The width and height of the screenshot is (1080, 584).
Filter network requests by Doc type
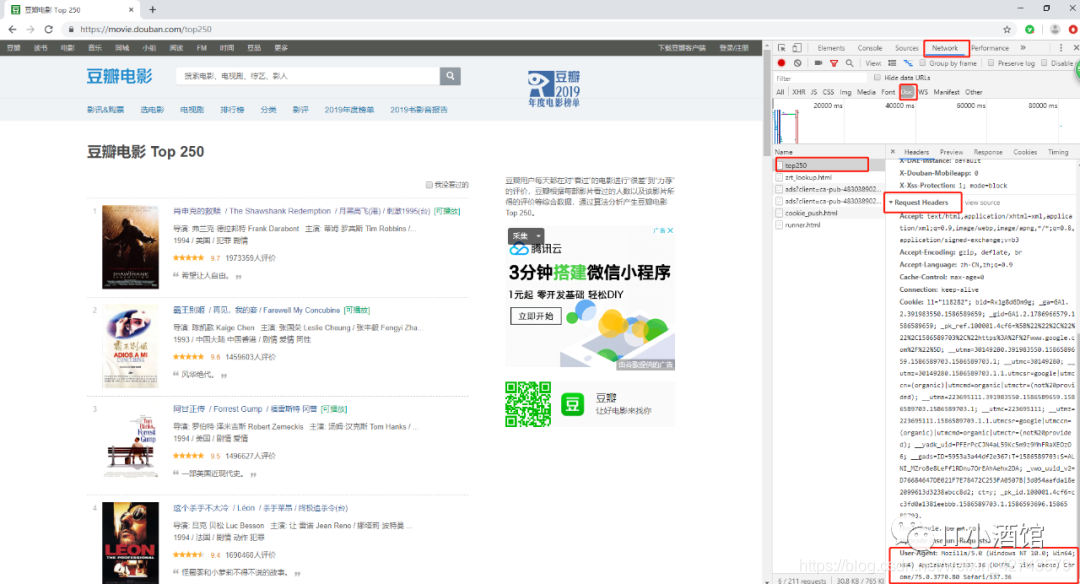(x=907, y=92)
